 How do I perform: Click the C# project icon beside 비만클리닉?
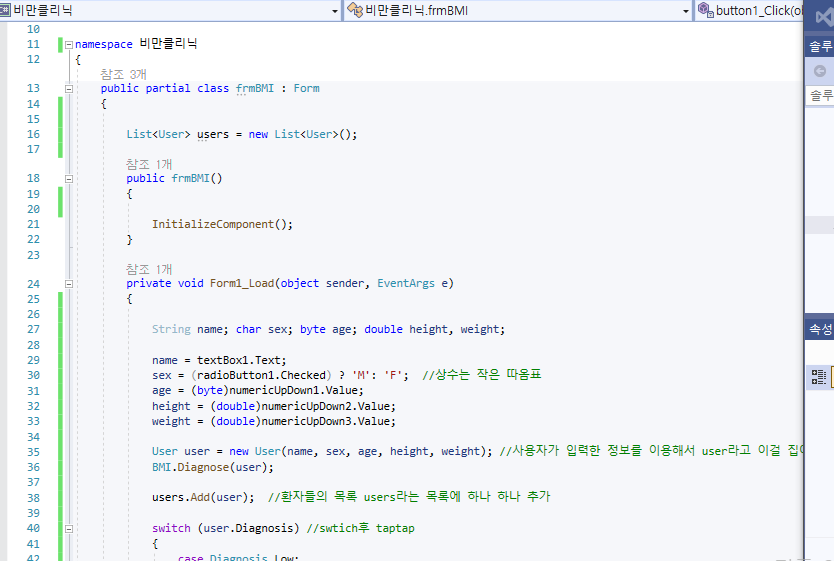(5, 10)
